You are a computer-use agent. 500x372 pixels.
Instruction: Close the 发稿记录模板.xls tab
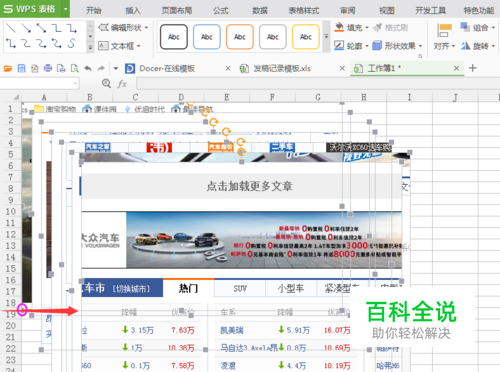[342, 69]
